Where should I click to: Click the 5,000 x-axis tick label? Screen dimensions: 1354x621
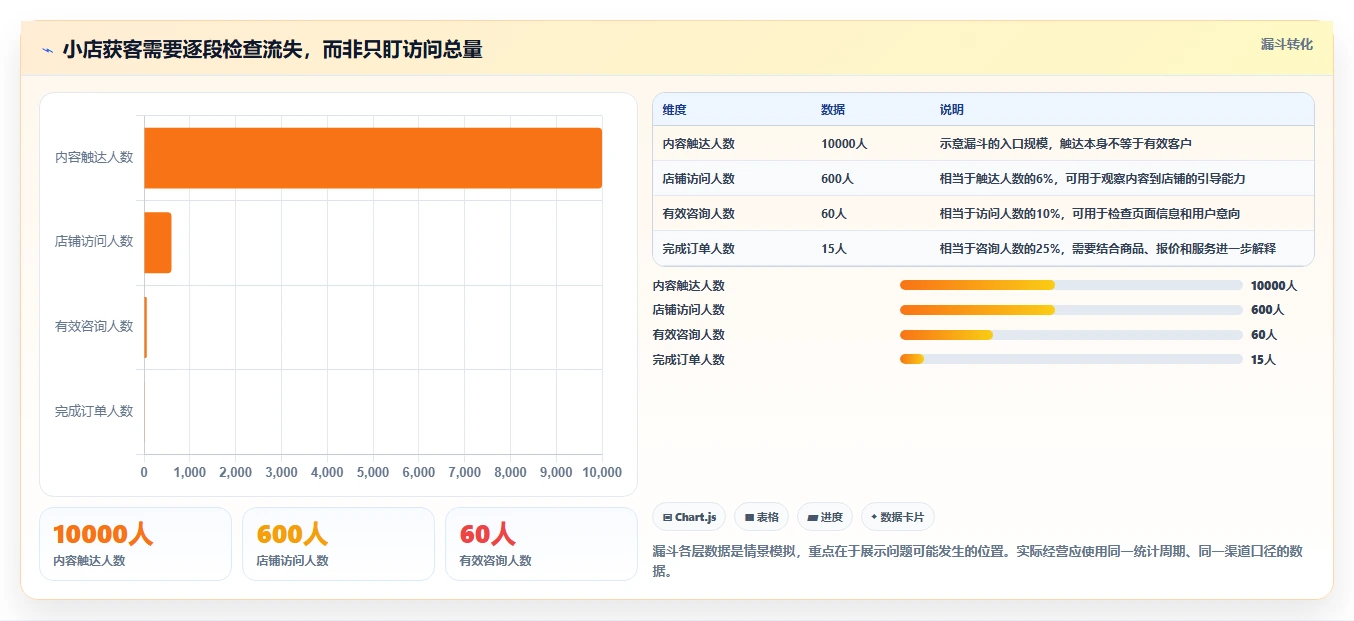click(x=373, y=473)
